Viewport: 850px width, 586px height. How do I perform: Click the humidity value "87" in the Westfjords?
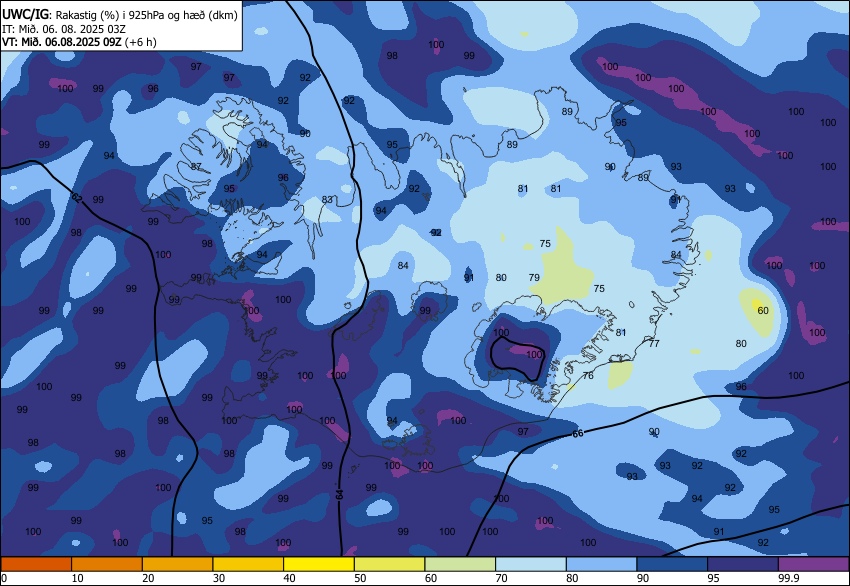click(x=196, y=166)
